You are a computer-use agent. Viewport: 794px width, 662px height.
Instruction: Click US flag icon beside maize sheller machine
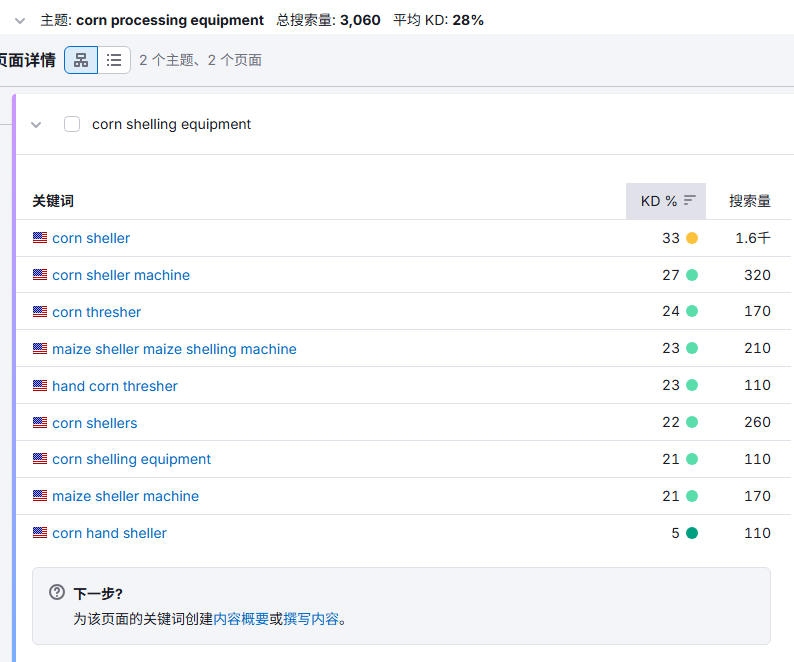pyautogui.click(x=40, y=495)
